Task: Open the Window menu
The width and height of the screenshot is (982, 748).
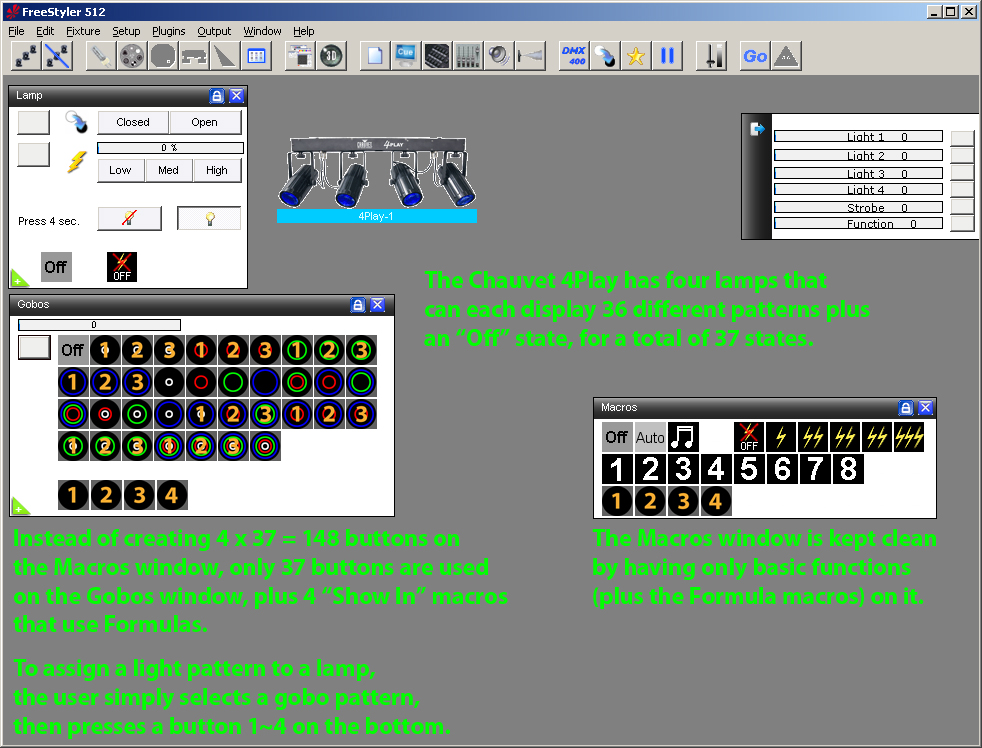Action: pos(262,31)
